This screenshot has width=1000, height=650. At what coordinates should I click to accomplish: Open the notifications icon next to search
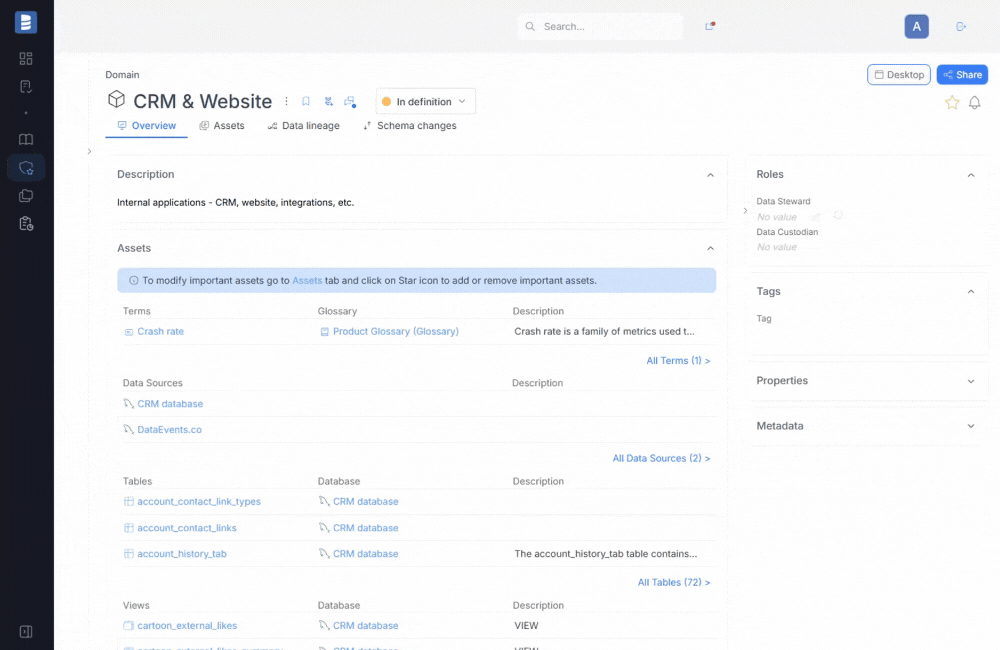pos(709,26)
